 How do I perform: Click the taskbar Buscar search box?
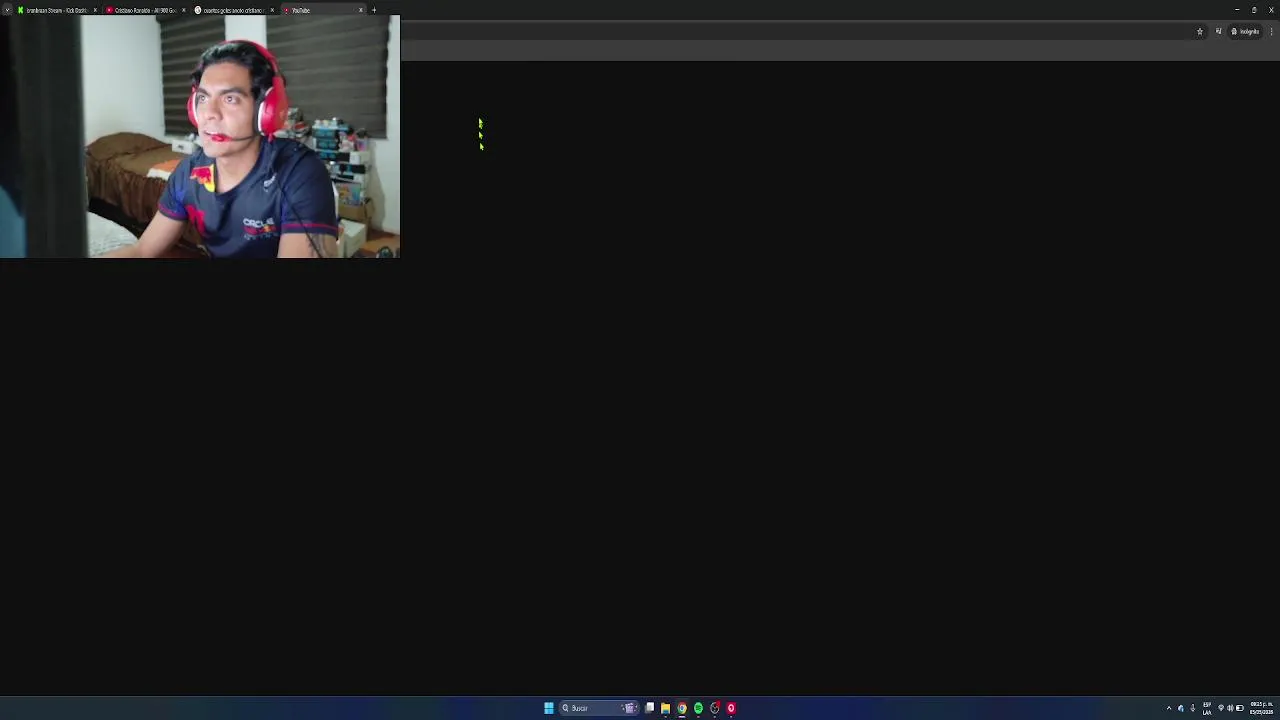tap(599, 708)
